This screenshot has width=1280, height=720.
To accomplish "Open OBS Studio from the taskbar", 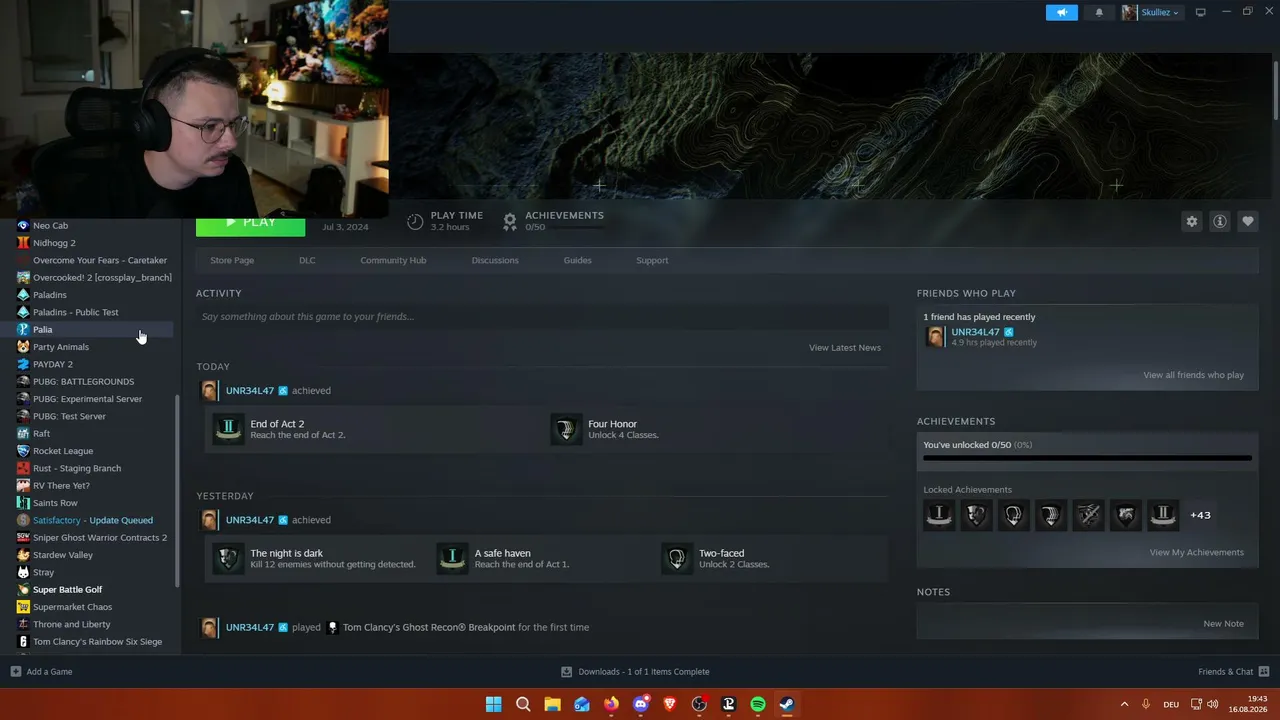I will click(699, 704).
